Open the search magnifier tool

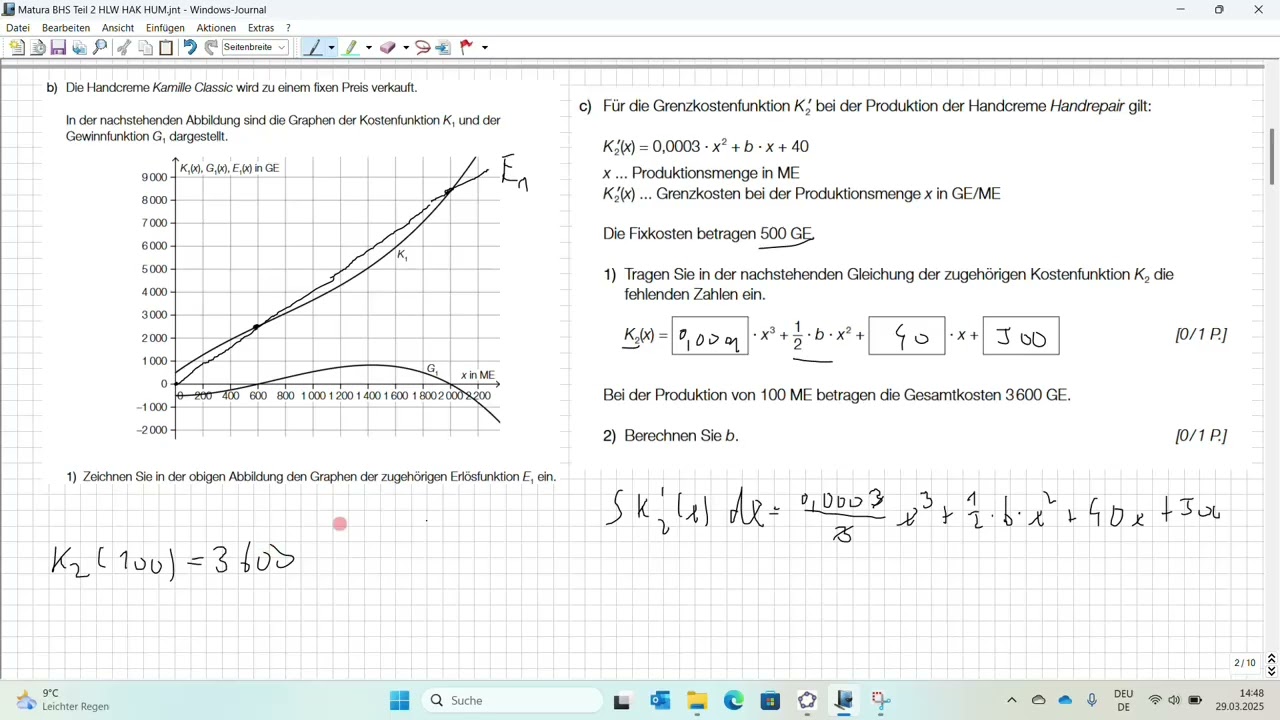[x=100, y=47]
